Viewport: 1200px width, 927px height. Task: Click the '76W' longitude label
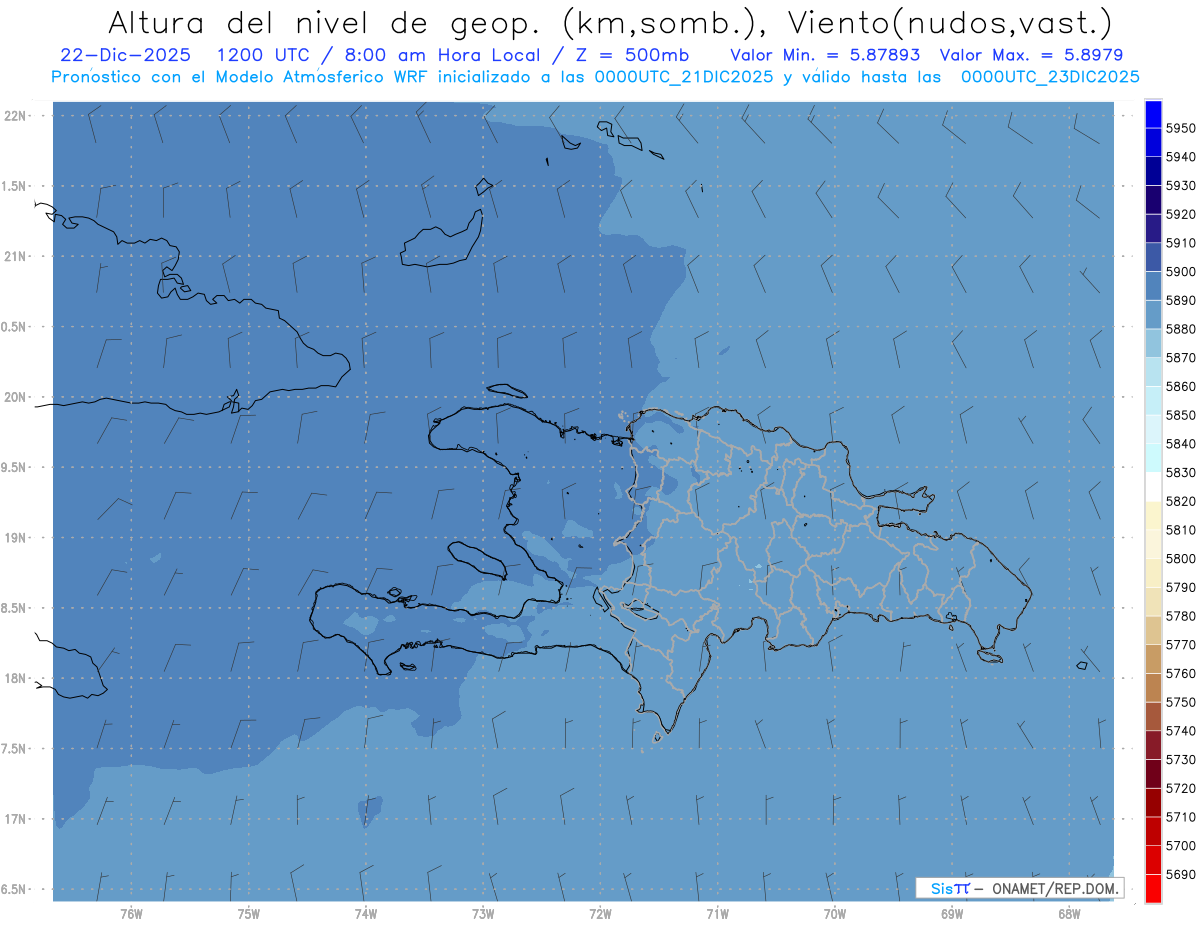click(131, 914)
